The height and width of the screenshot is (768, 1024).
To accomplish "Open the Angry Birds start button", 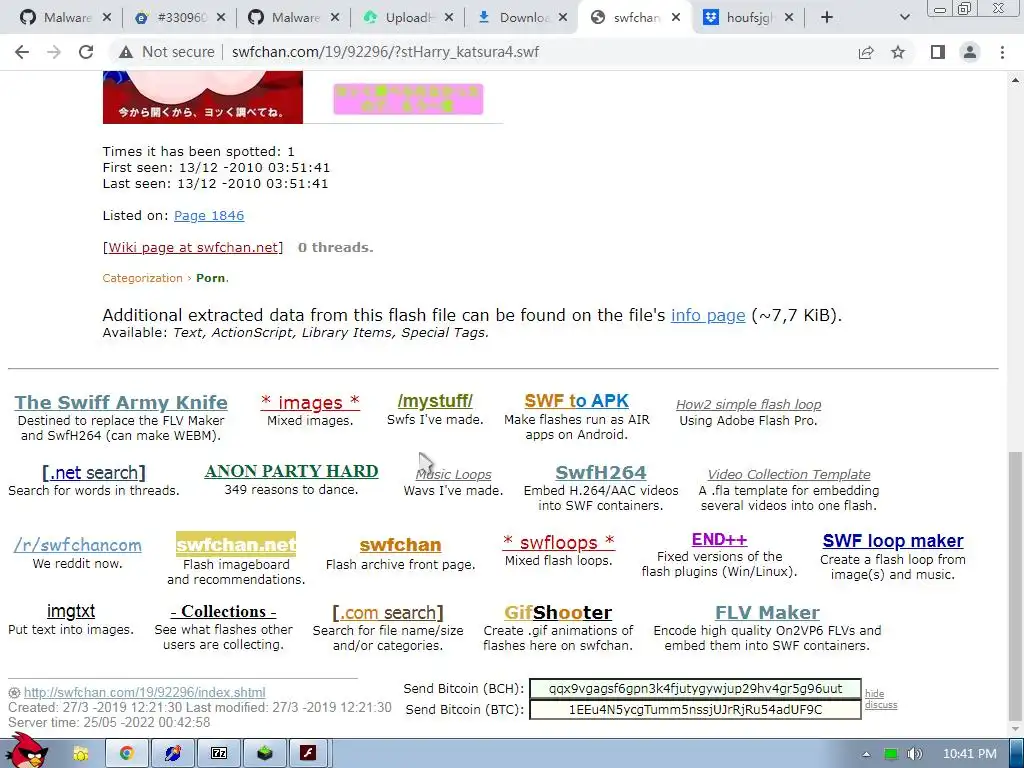I will tap(26, 751).
